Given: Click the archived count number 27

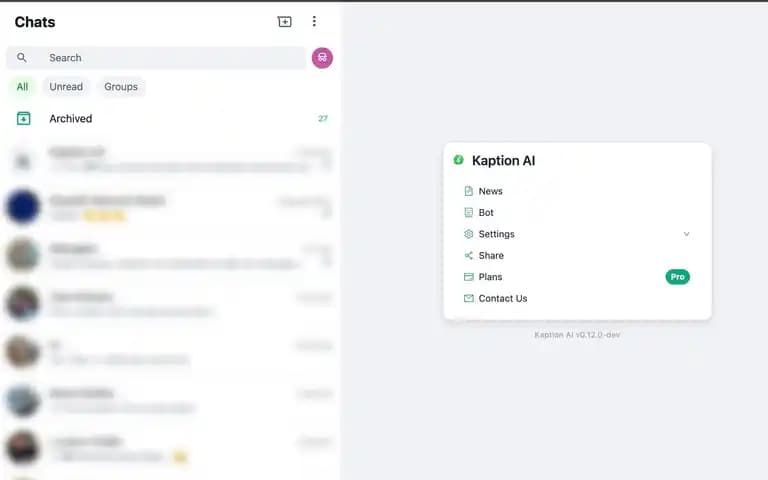Looking at the screenshot, I should (x=323, y=119).
